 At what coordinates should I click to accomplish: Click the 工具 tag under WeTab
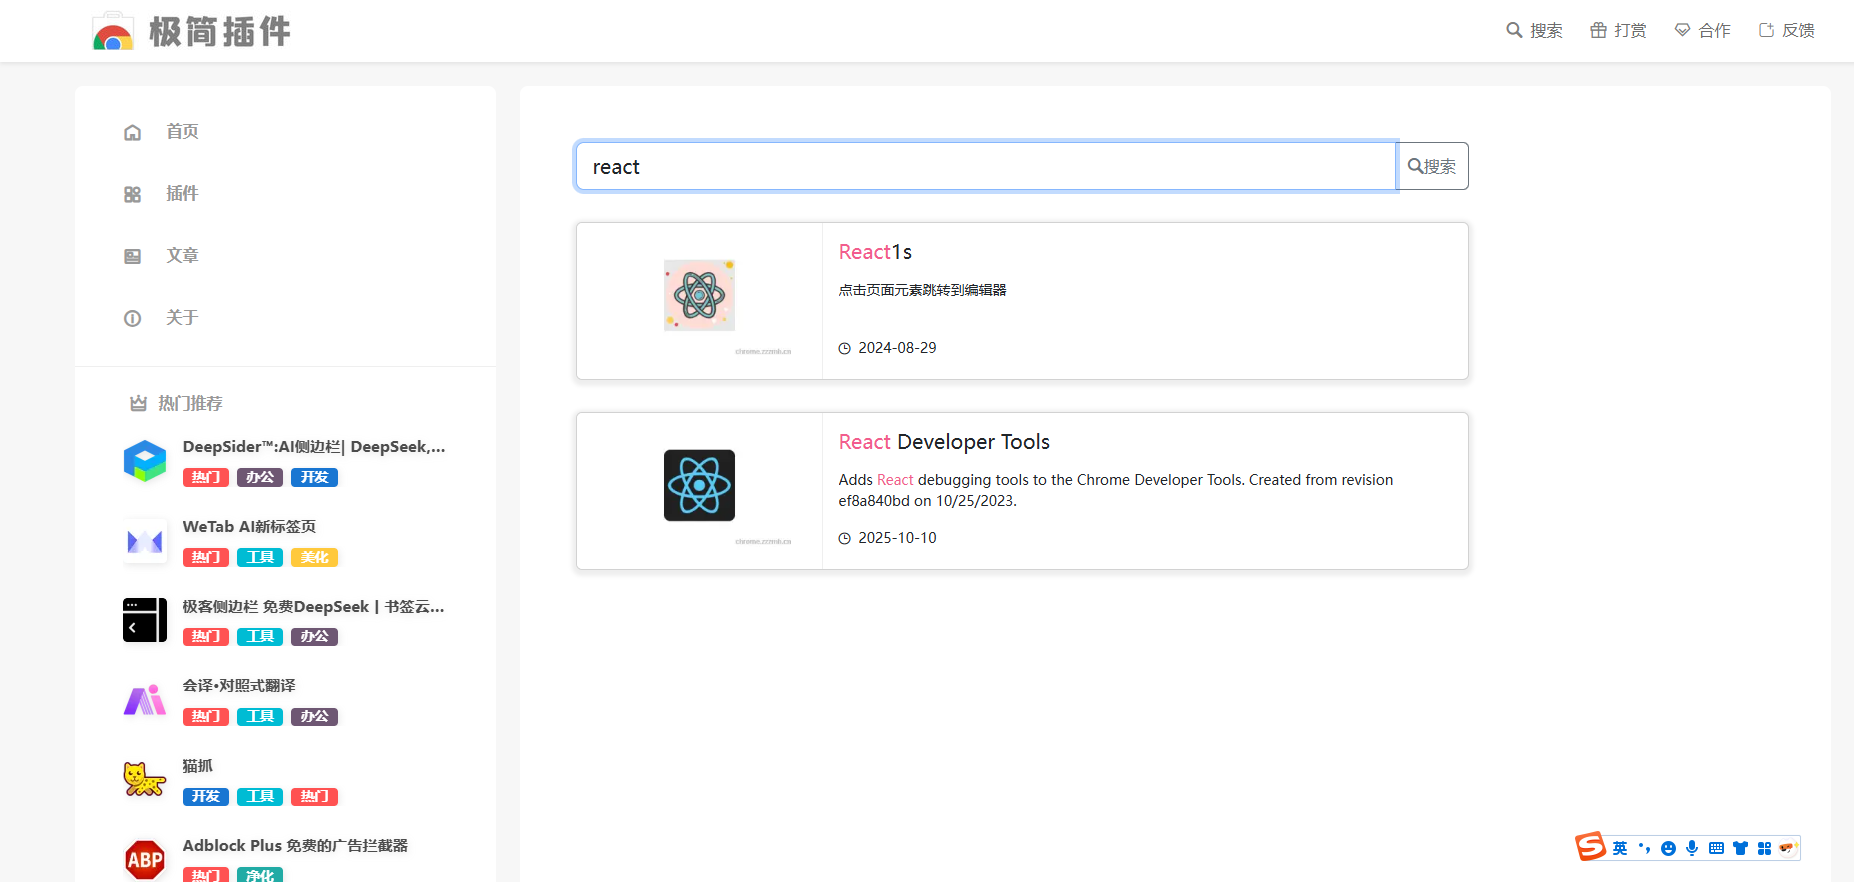click(x=260, y=557)
